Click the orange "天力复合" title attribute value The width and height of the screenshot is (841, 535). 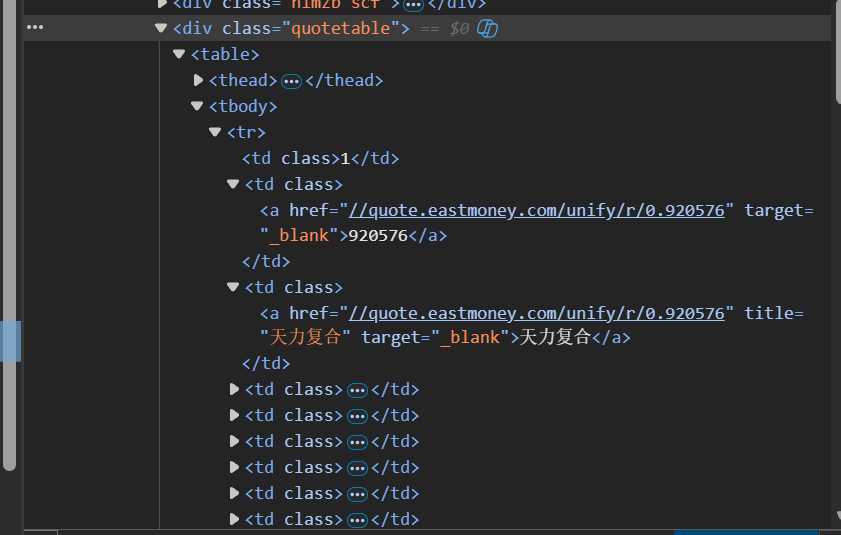click(x=305, y=338)
